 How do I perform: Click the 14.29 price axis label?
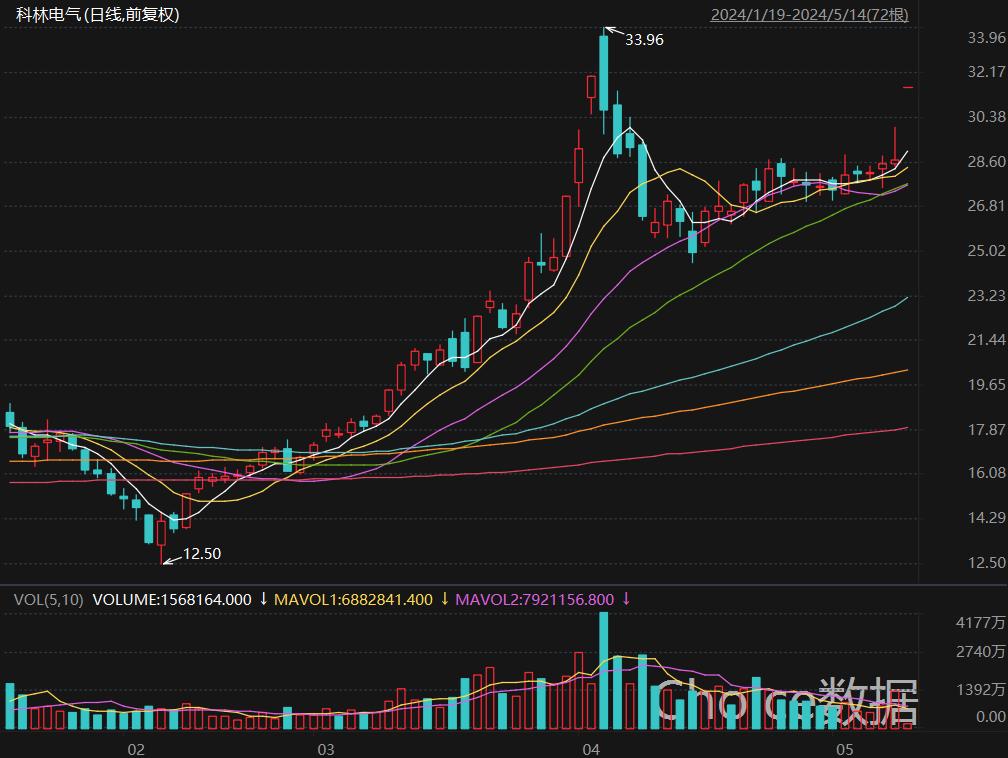(x=986, y=518)
